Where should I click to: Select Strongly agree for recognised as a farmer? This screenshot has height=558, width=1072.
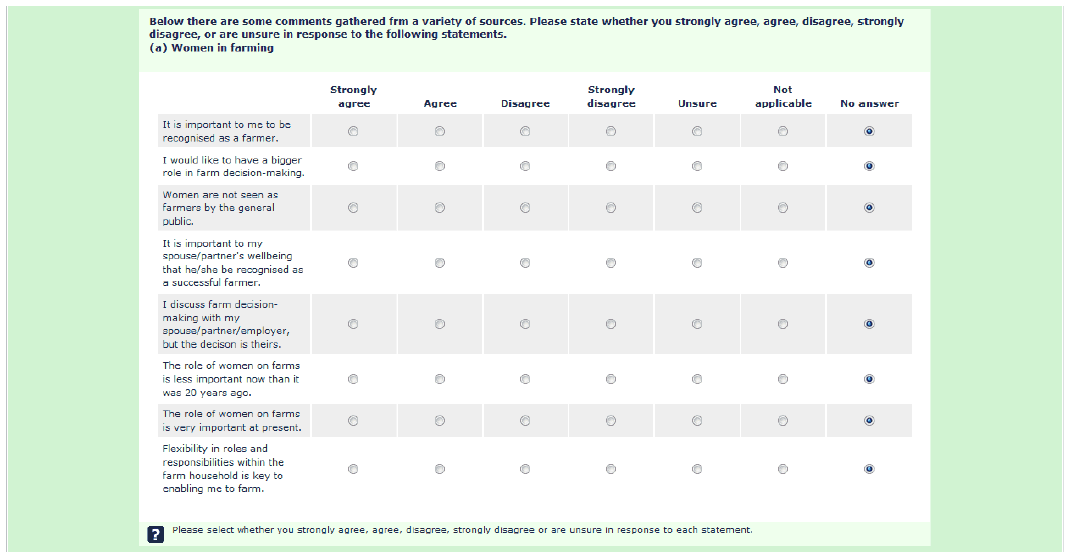(353, 131)
